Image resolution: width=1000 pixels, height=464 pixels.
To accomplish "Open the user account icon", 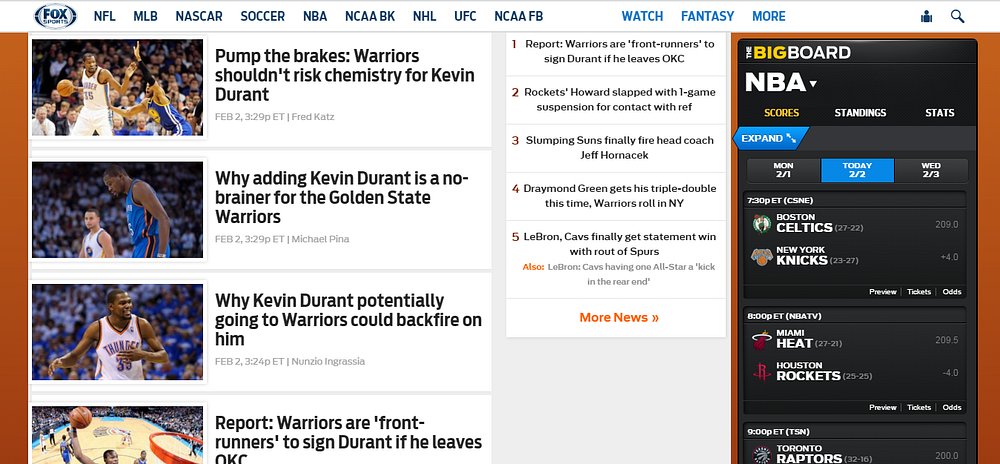I will tap(926, 17).
